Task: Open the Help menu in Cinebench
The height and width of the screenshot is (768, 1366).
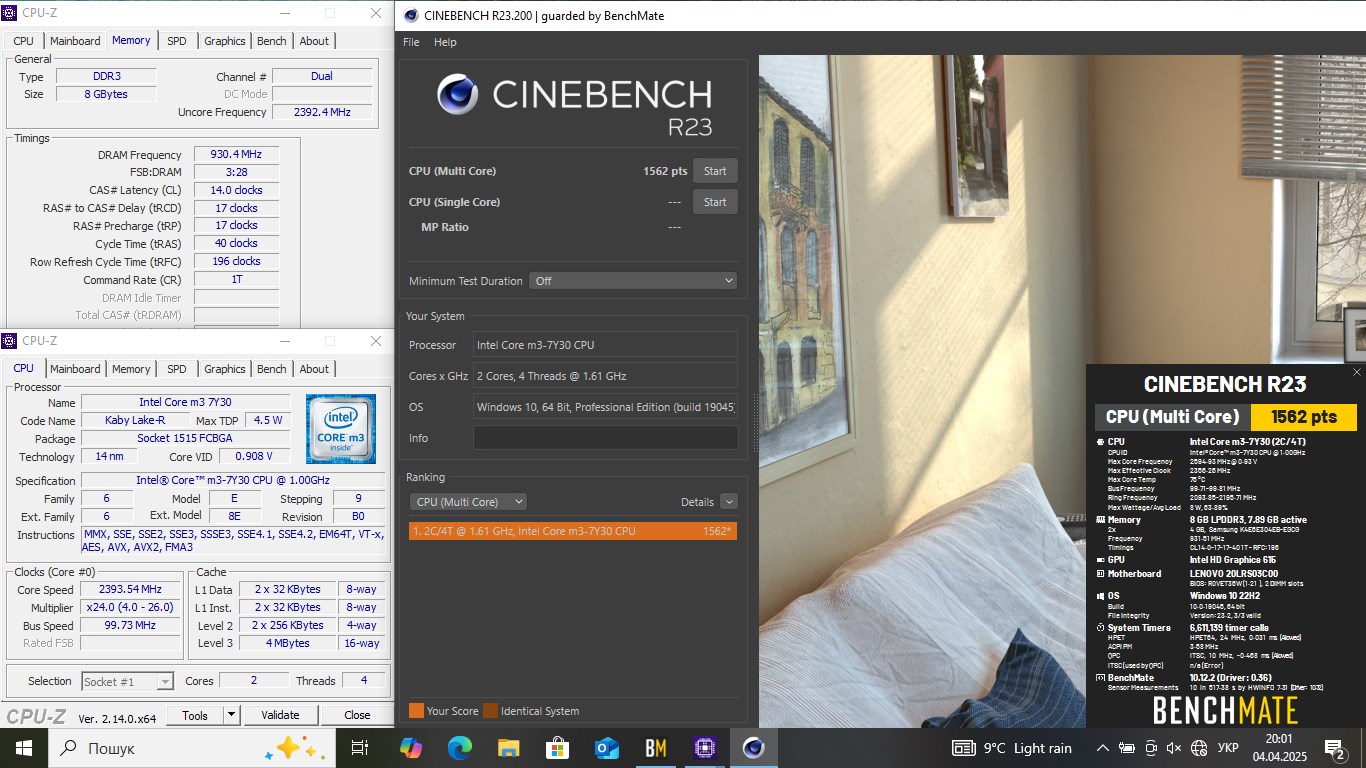Action: point(445,42)
